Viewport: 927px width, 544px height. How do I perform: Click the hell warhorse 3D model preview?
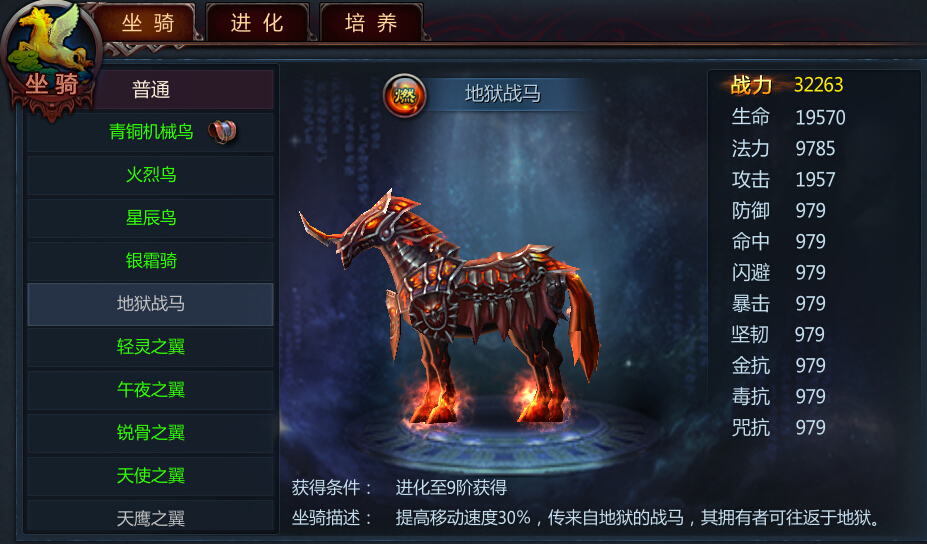click(449, 307)
